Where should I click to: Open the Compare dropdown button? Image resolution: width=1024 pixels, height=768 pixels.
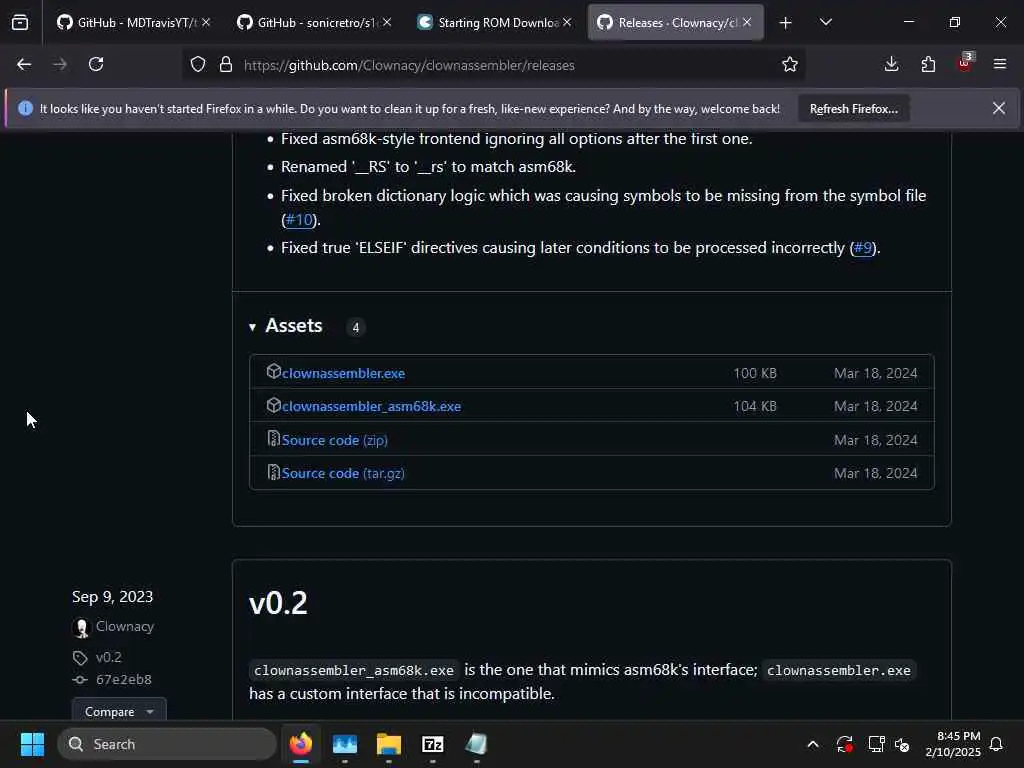[119, 711]
